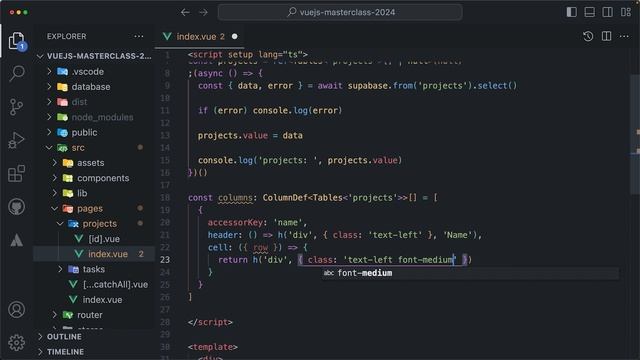Viewport: 640px width, 360px height.
Task: Open the Accounts menu
Action: point(16,310)
